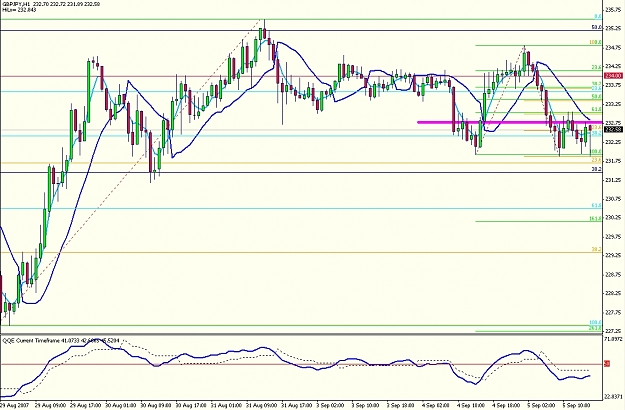Click the 232.75 price axis label
The image size is (625, 410).
click(x=614, y=123)
